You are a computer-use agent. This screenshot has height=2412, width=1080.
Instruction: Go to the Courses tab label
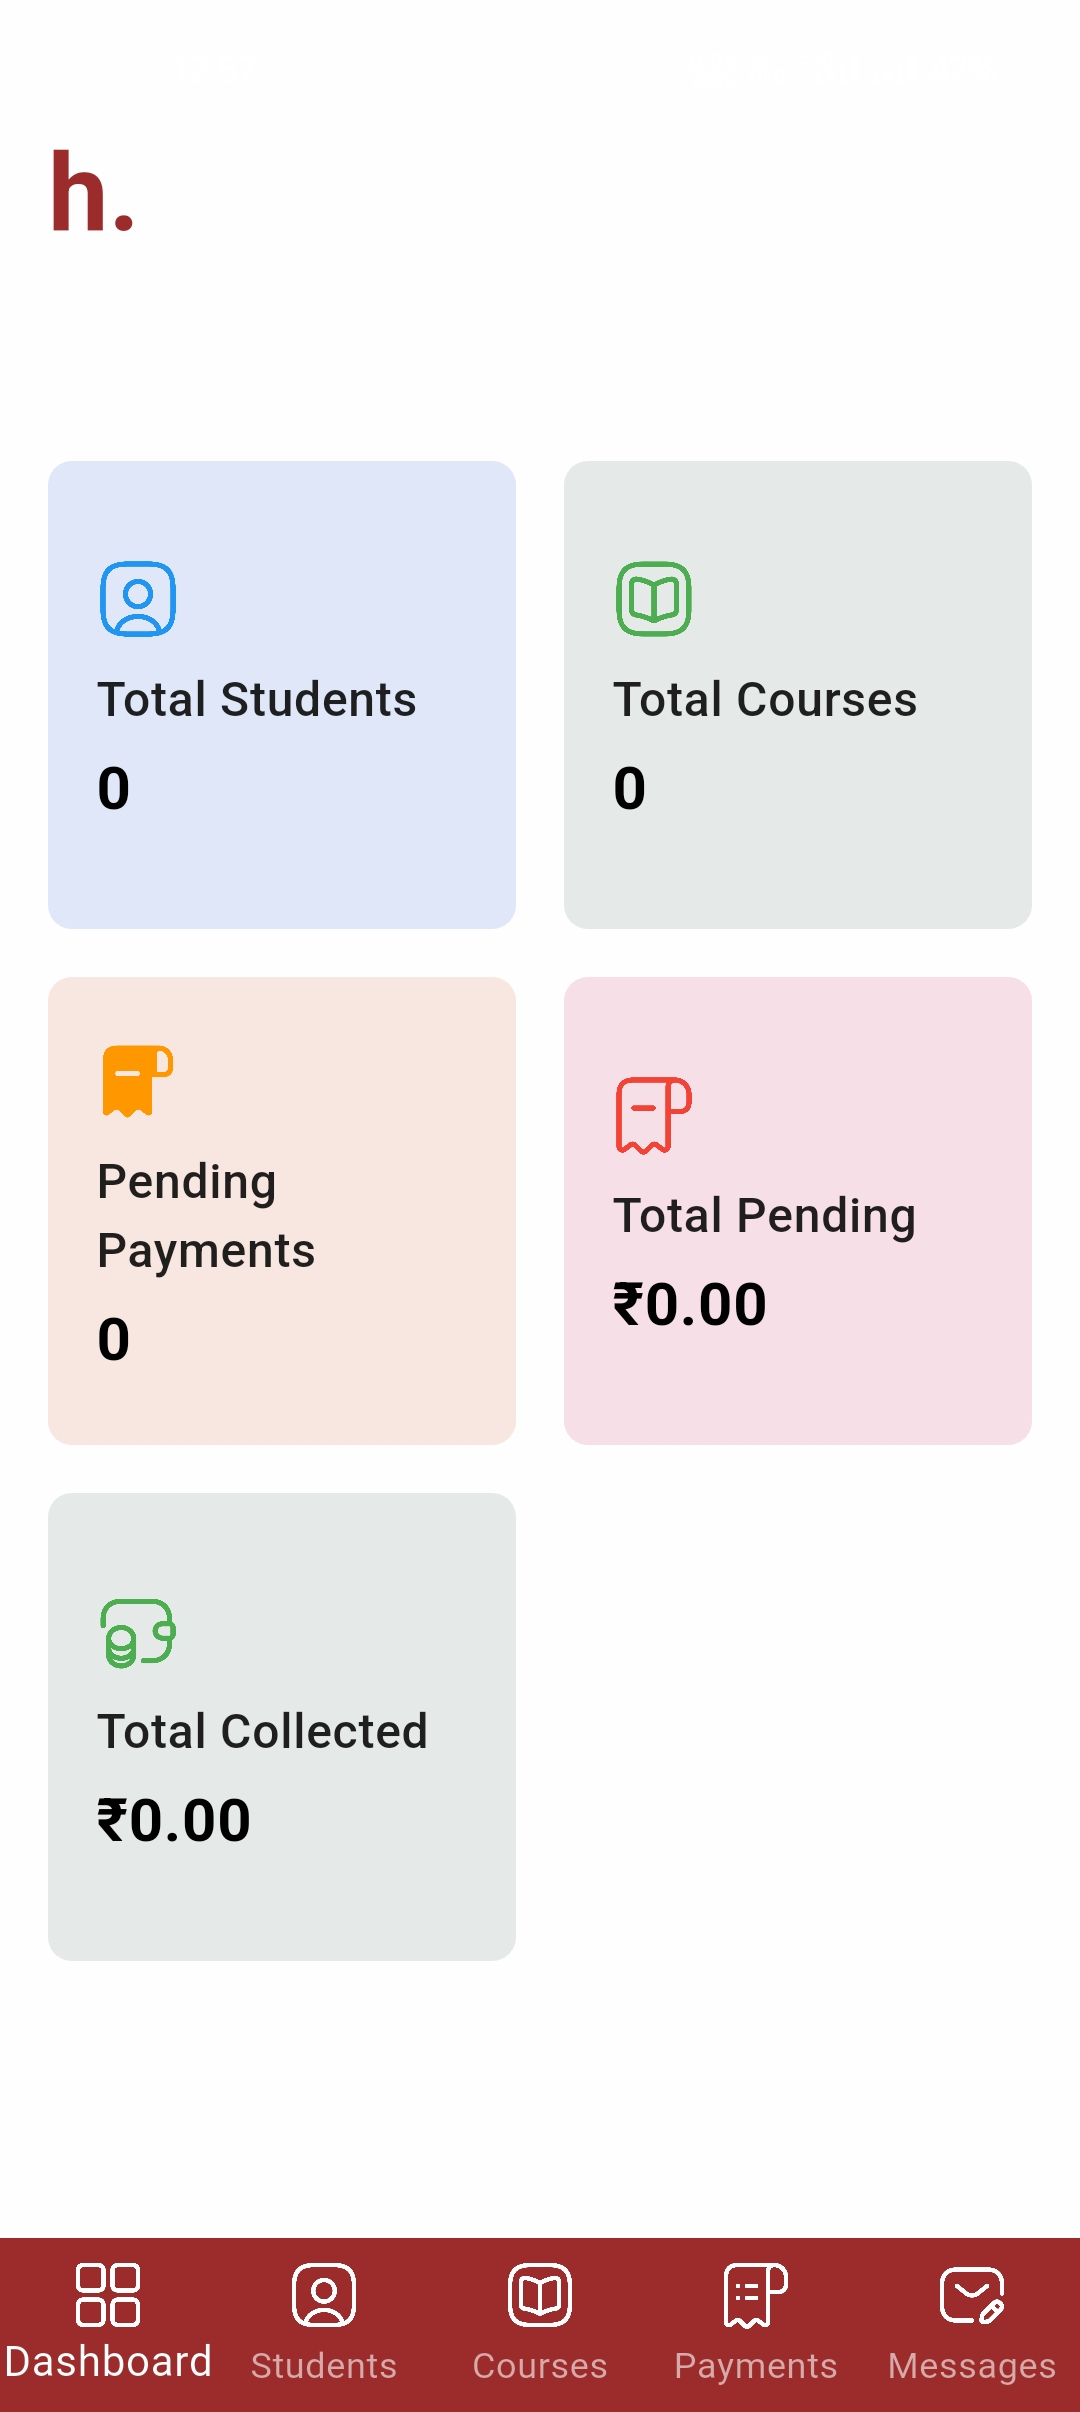click(x=540, y=2366)
